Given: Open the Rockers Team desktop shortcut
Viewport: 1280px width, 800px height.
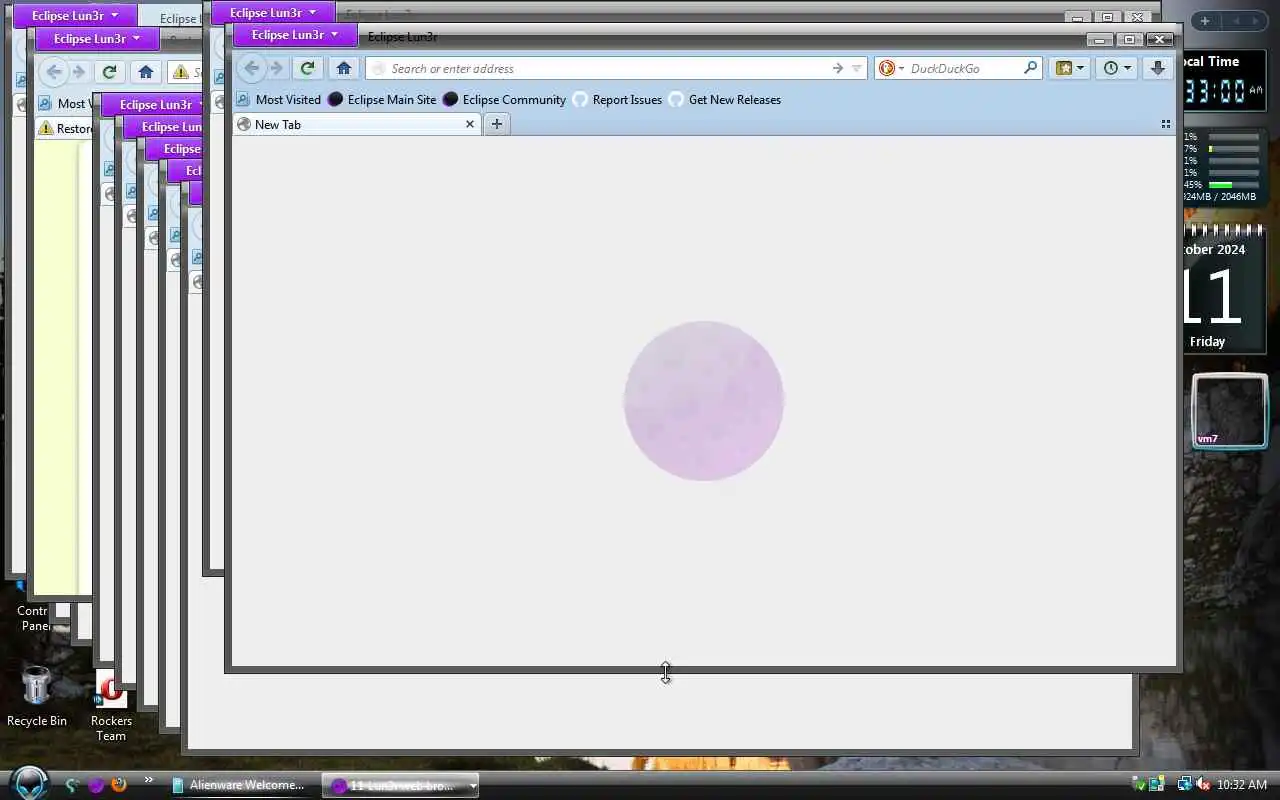Looking at the screenshot, I should (111, 707).
